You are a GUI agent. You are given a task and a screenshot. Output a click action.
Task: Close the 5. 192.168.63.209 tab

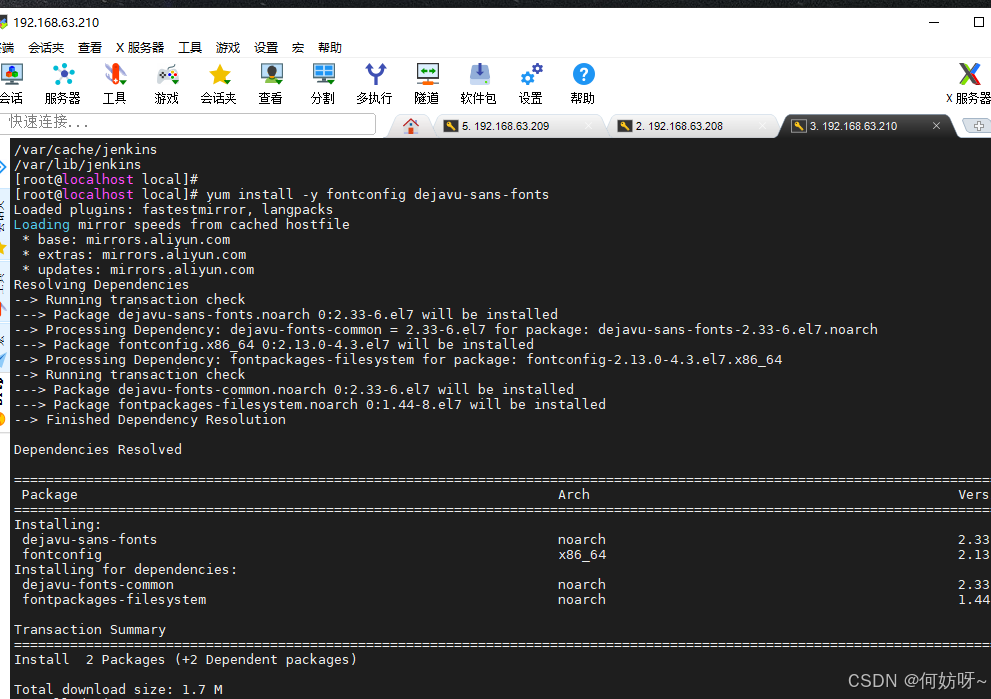coord(588,126)
